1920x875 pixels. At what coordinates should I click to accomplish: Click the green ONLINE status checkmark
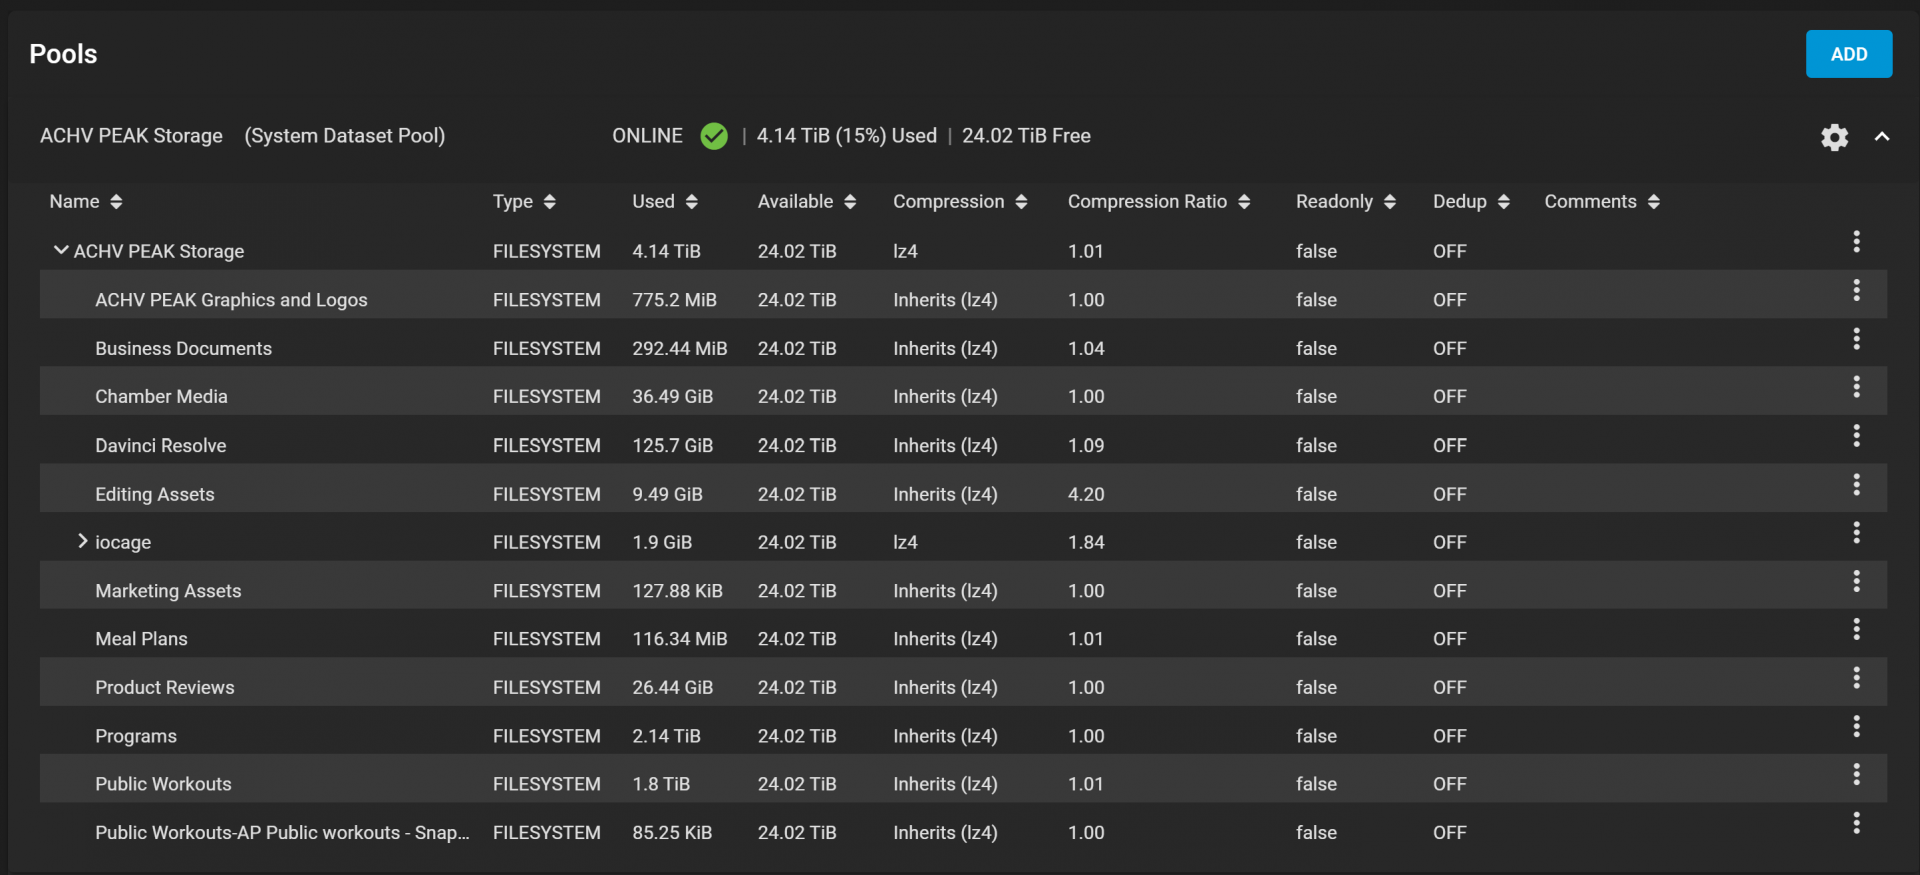point(714,136)
